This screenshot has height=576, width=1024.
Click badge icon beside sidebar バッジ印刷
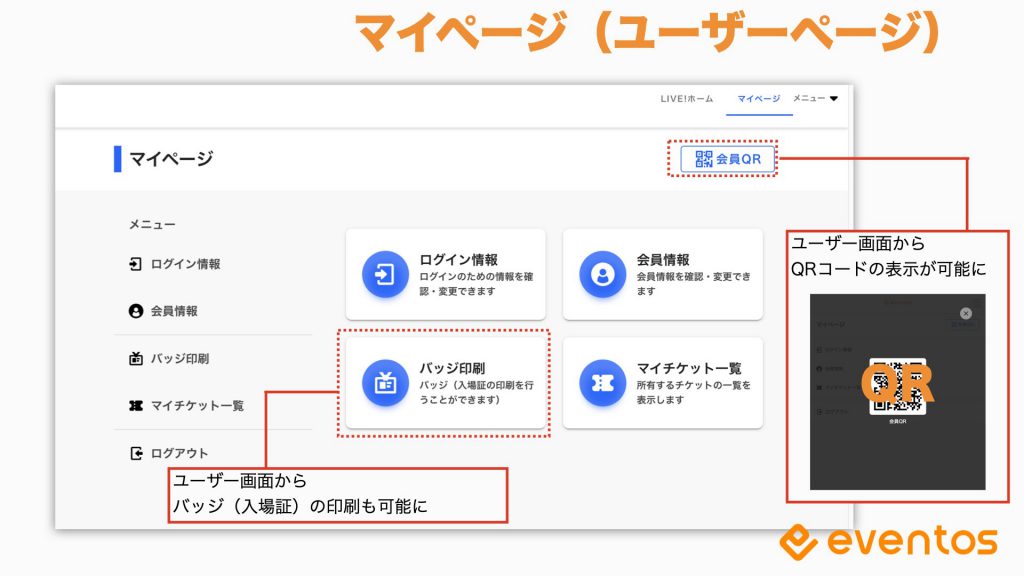pos(135,358)
